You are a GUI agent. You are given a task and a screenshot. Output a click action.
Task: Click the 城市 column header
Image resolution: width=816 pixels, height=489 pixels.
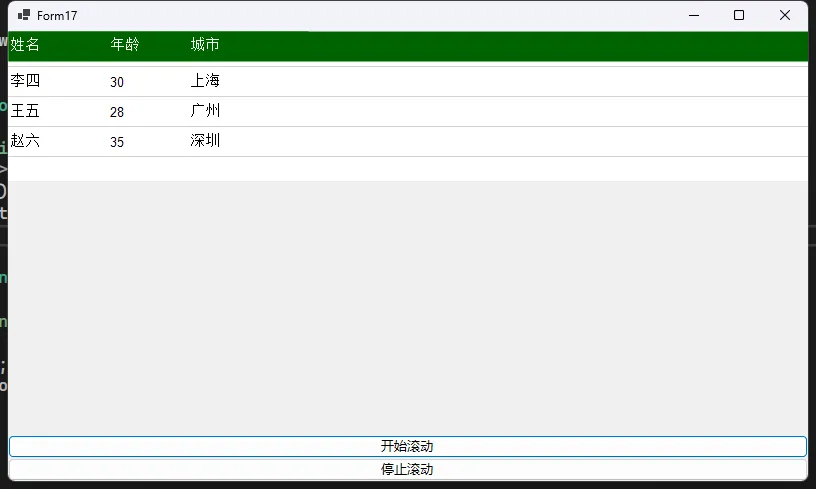pos(205,45)
